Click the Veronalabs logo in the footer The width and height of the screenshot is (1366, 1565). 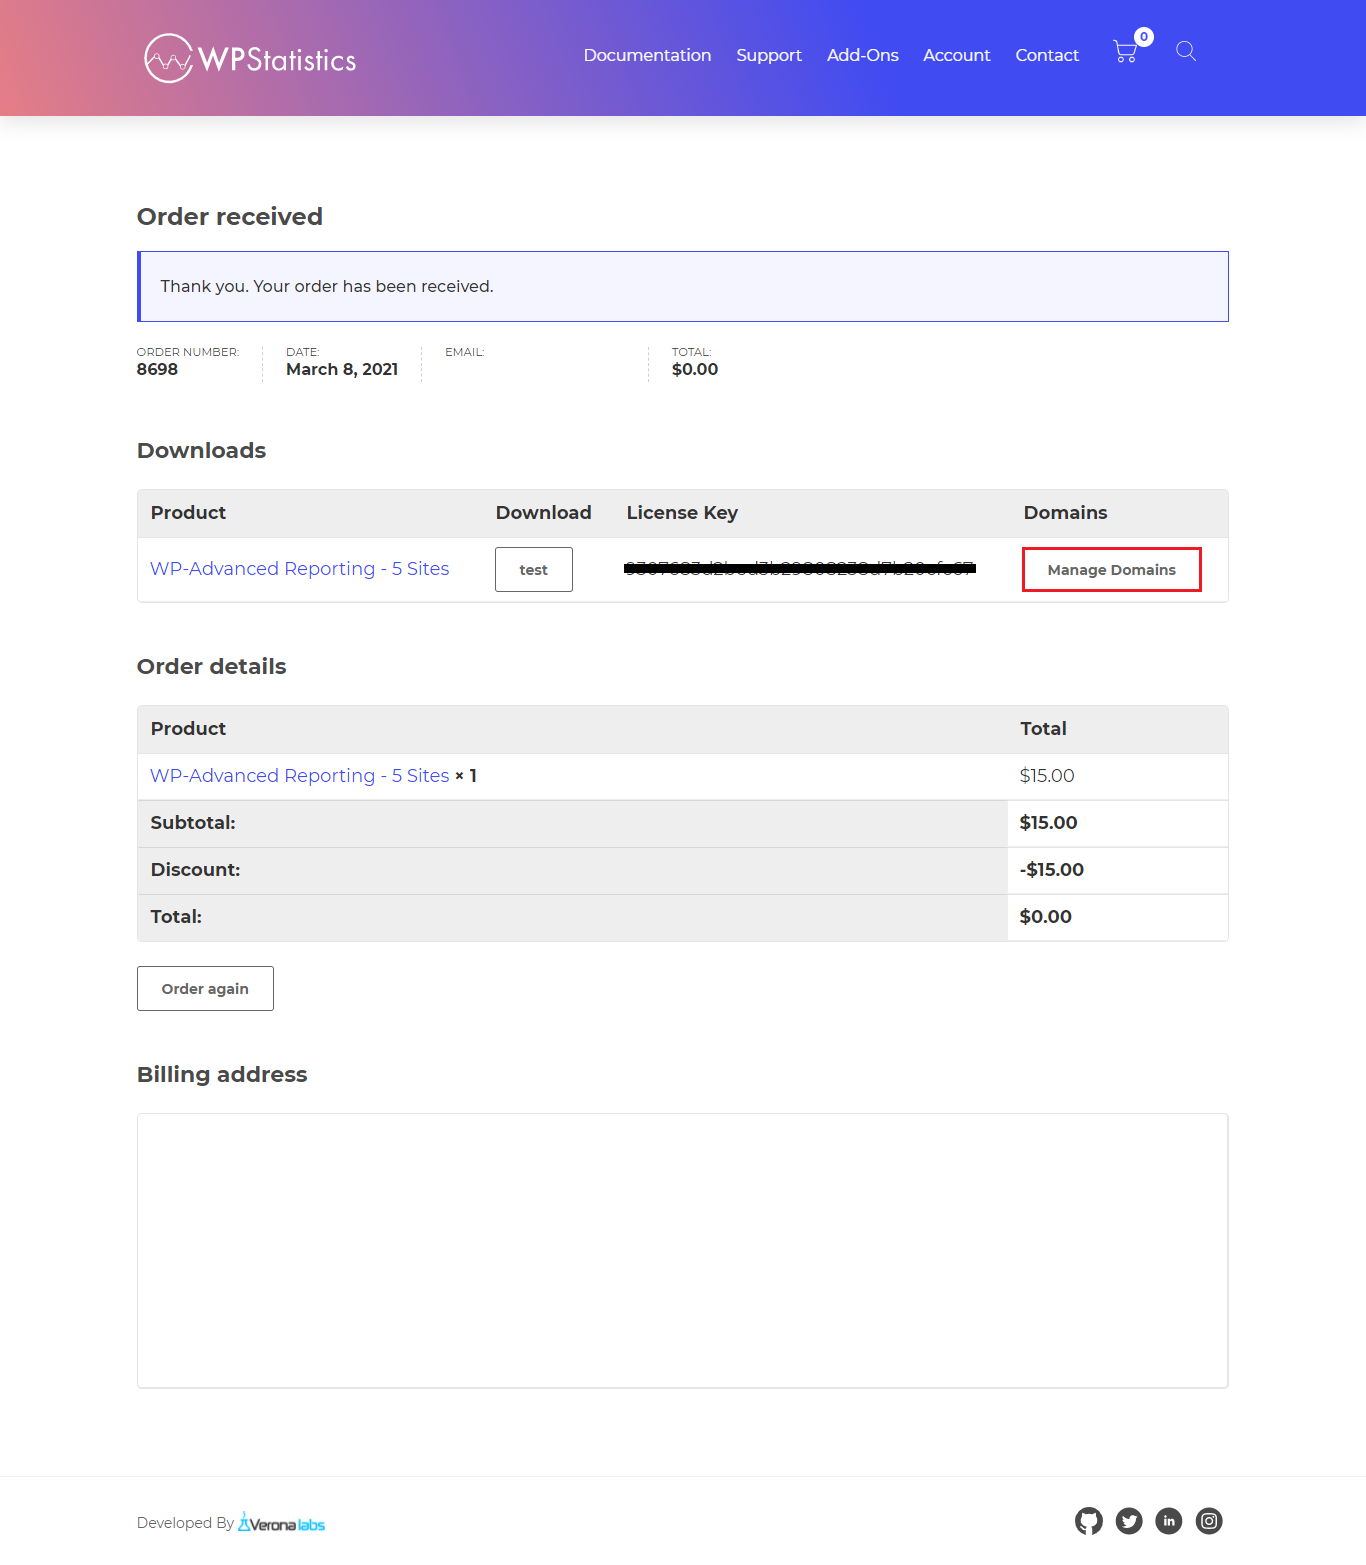point(282,1522)
